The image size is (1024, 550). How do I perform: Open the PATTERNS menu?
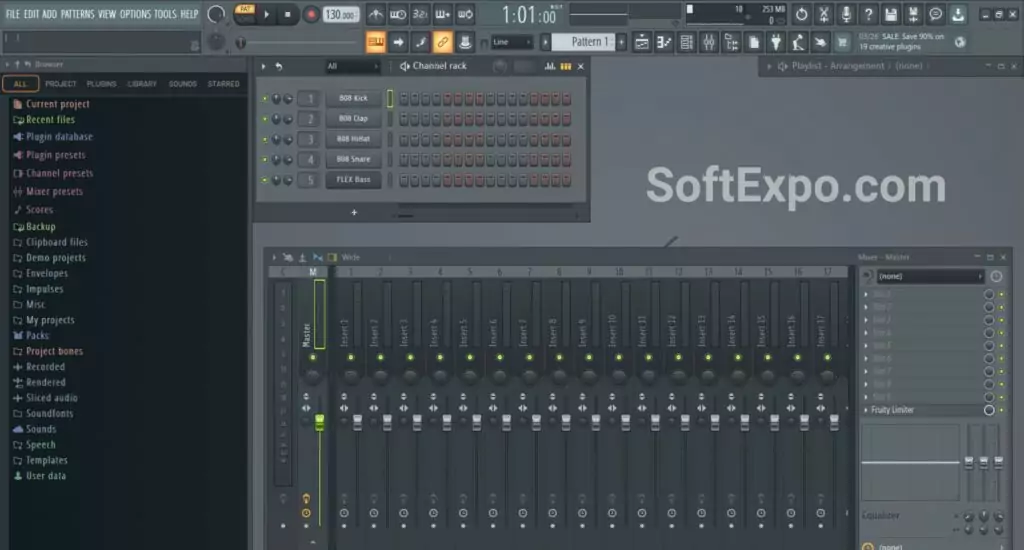click(x=77, y=14)
